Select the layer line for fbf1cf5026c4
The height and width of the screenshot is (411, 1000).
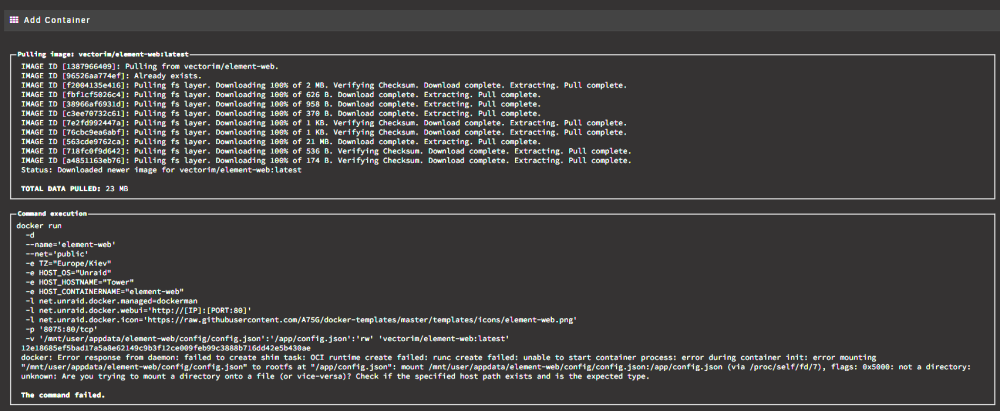(x=281, y=94)
